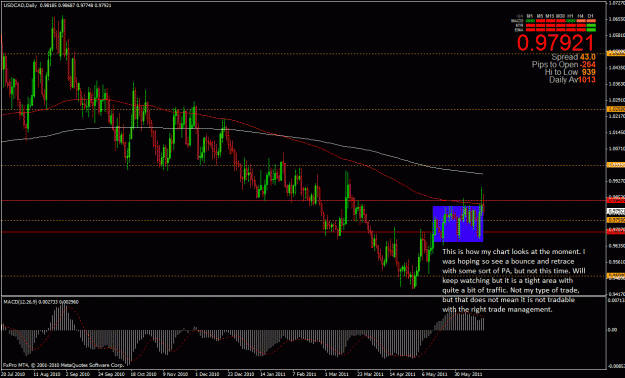
Task: Click the 6 May 2011 date label
Action: point(434,374)
